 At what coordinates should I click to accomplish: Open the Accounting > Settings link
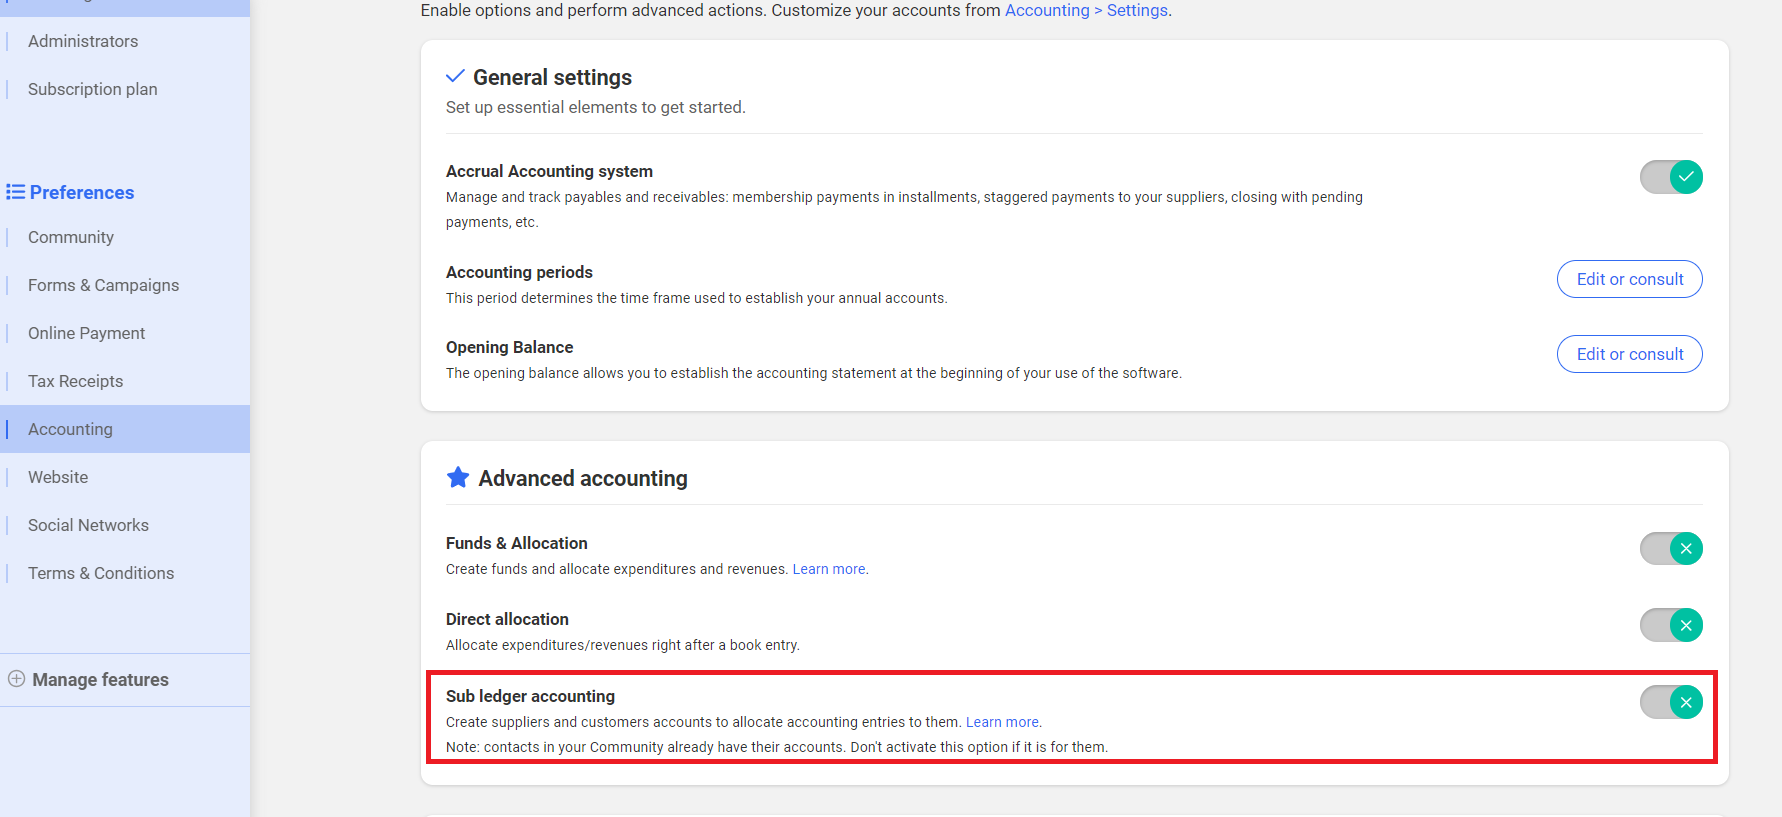click(x=1086, y=10)
